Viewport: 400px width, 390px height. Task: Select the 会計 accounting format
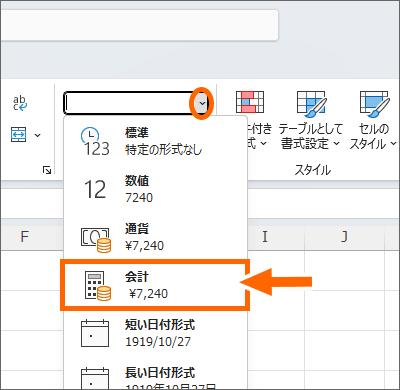(x=155, y=285)
